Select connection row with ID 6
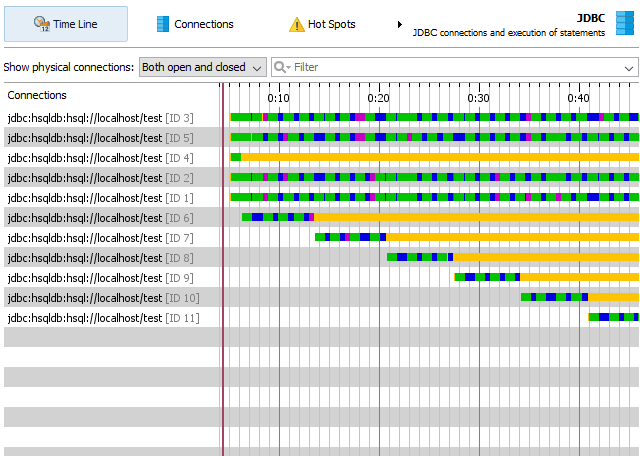This screenshot has width=640, height=456. coord(100,218)
